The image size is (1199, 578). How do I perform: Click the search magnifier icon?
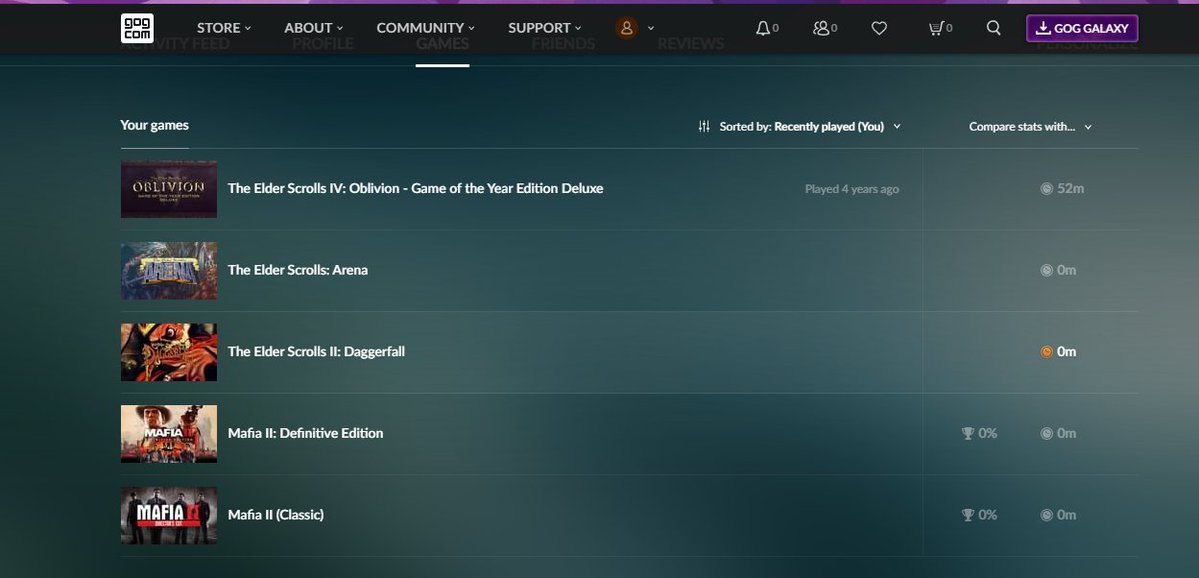(x=993, y=28)
